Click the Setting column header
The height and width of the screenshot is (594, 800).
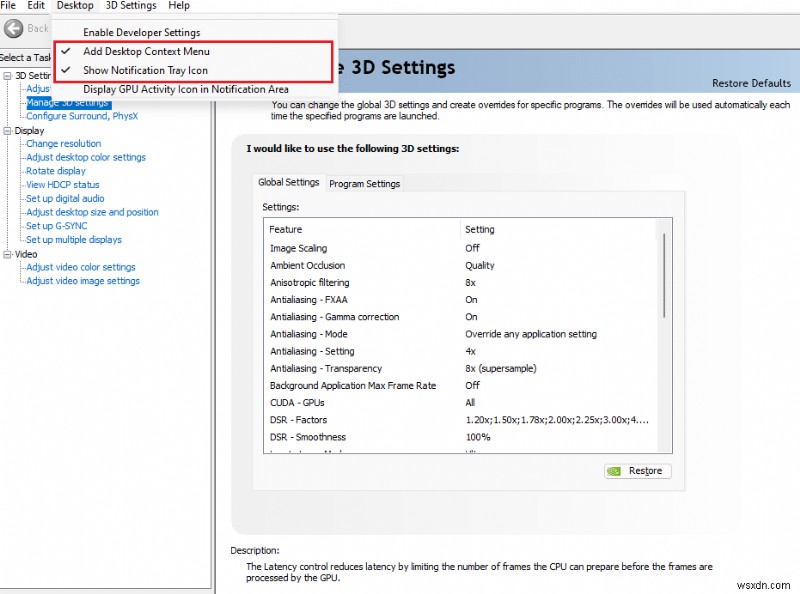pos(558,230)
